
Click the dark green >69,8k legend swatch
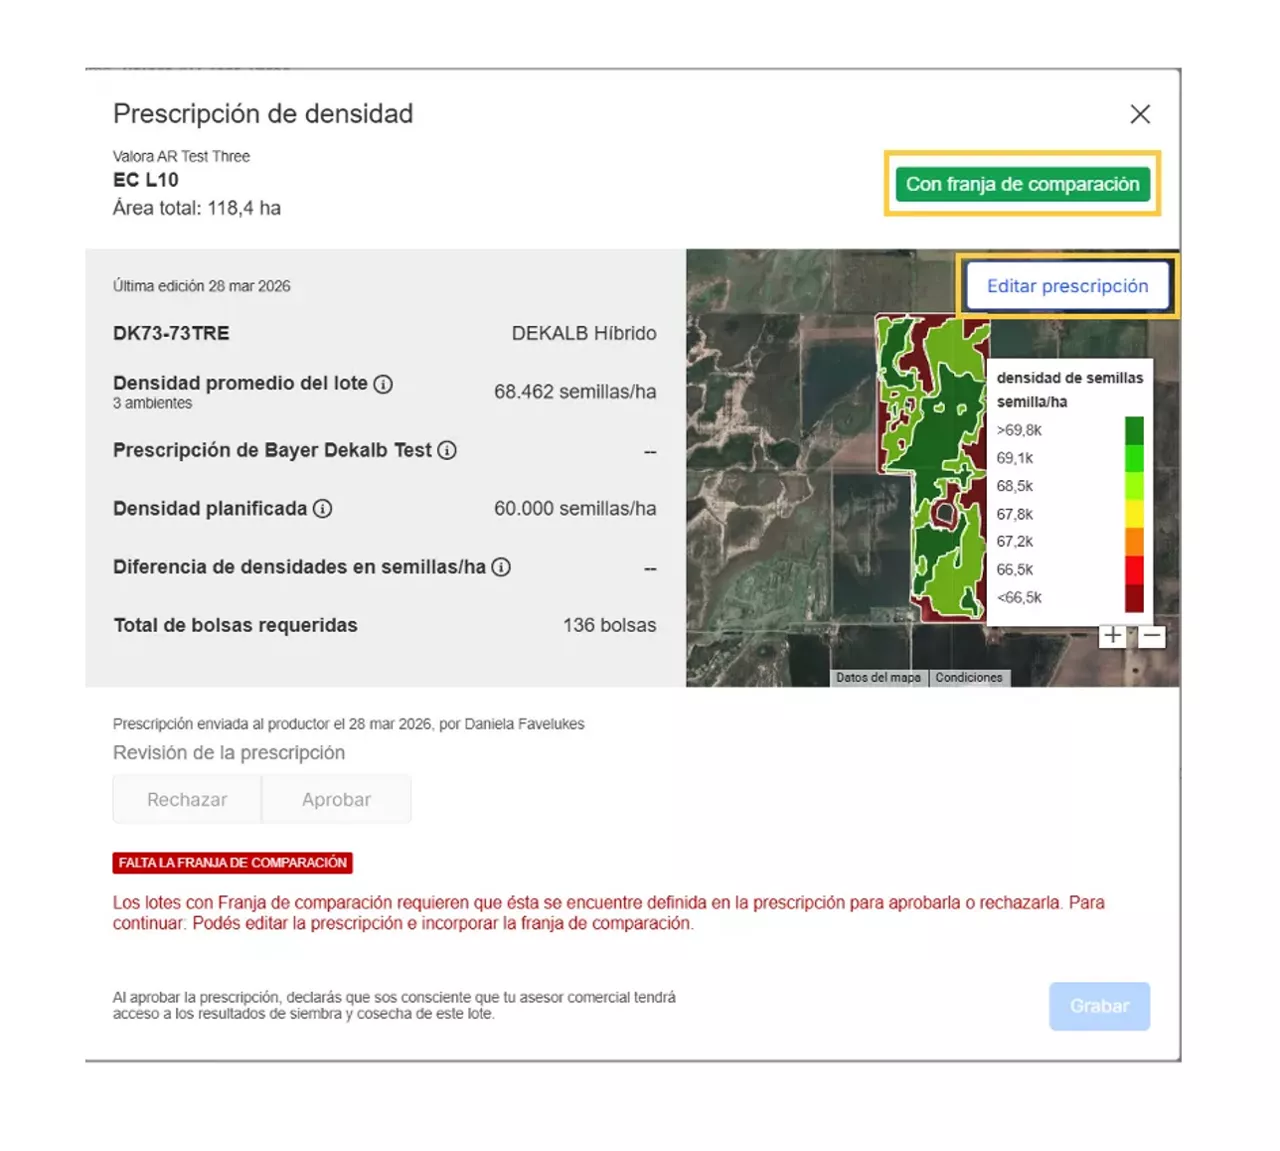1133,430
